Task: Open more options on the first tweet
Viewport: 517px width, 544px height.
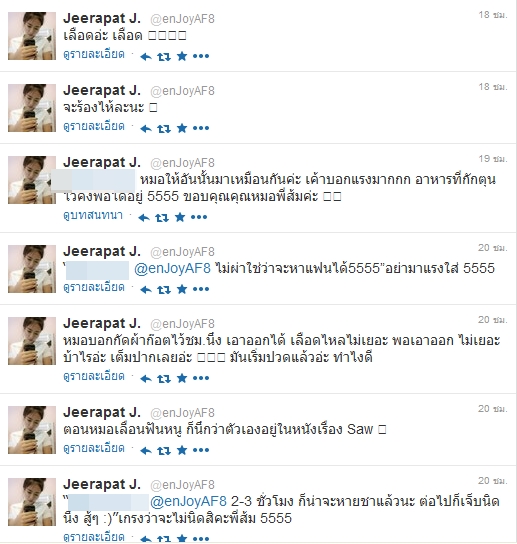Action: click(201, 56)
